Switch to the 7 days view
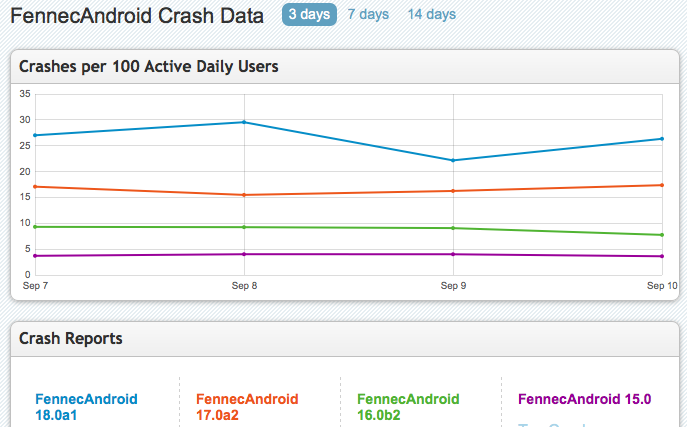This screenshot has height=427, width=687. coord(368,15)
